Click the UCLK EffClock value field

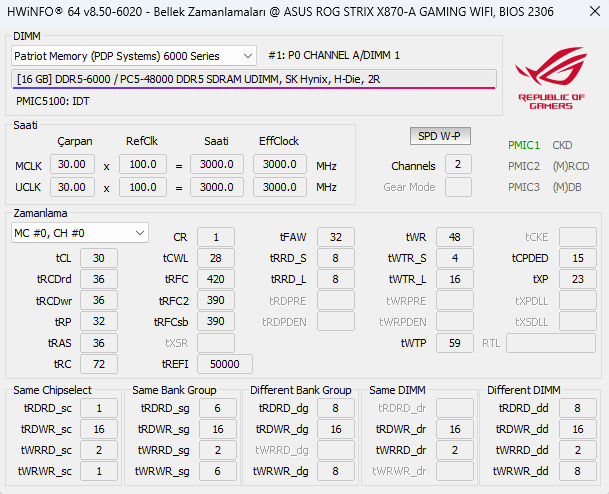[280, 187]
